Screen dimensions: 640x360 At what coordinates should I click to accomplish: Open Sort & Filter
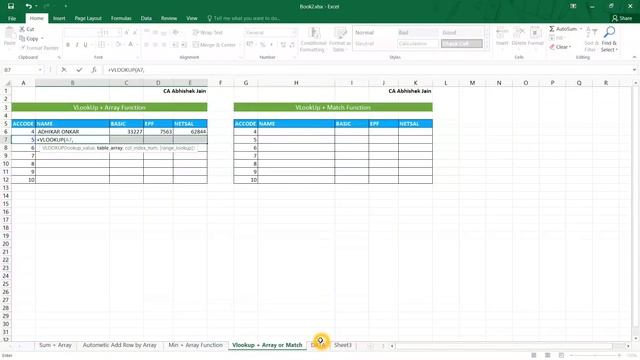[x=591, y=39]
